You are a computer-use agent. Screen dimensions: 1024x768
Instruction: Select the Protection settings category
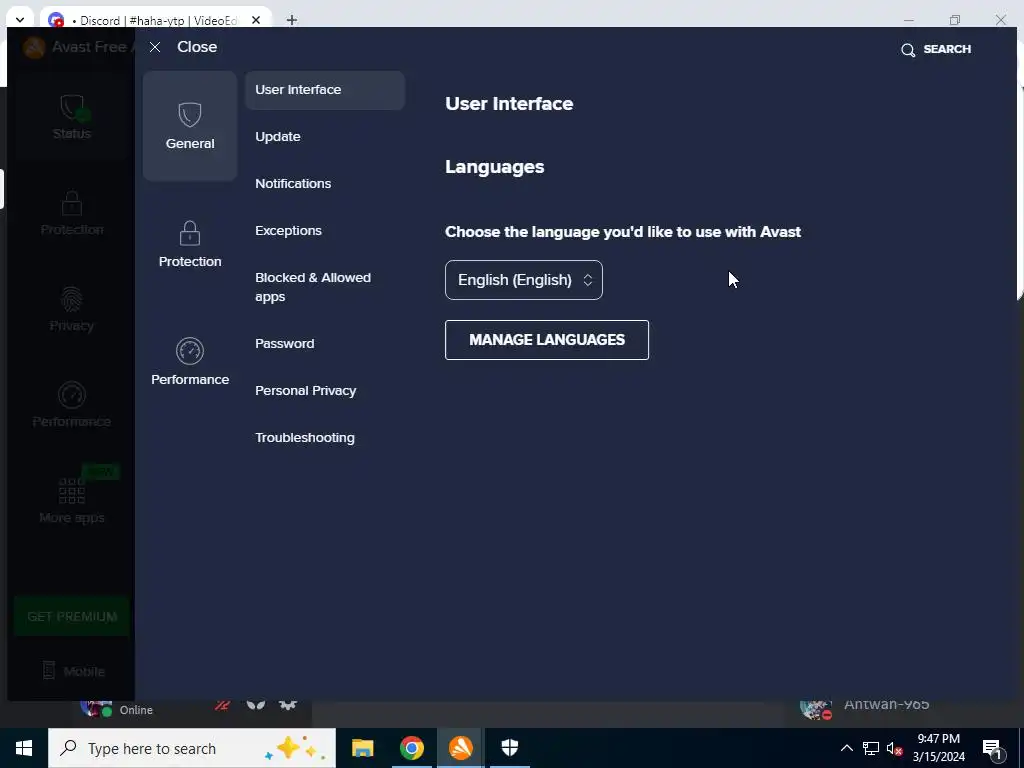pos(190,244)
